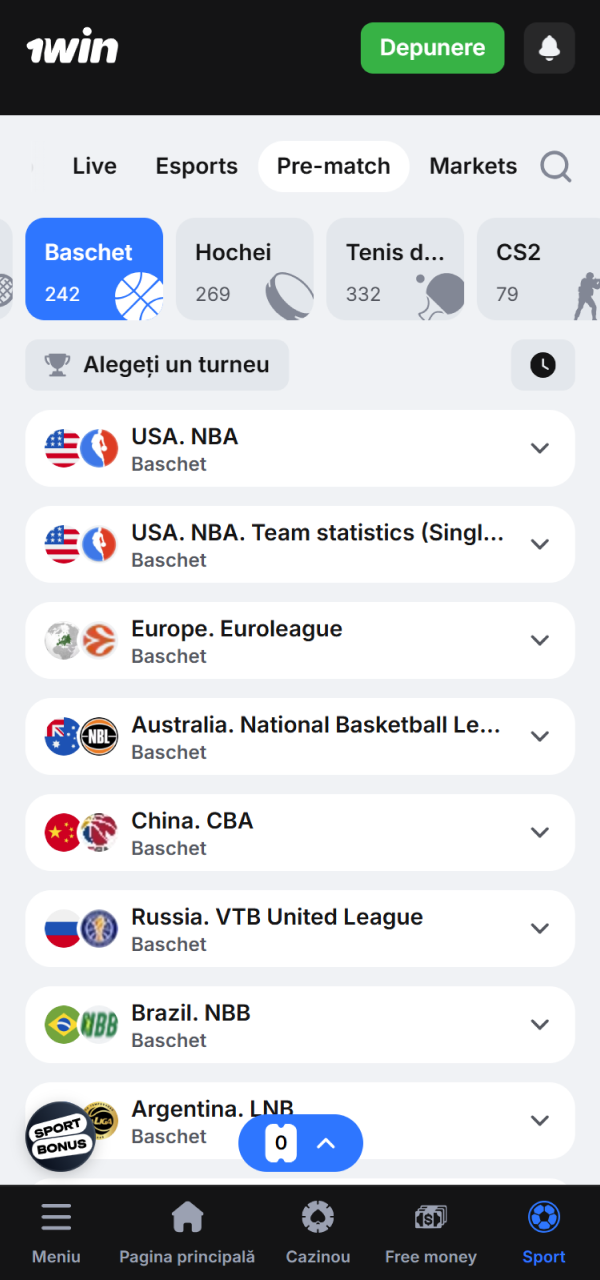
Task: Select the Baschet sport category
Action: (x=94, y=268)
